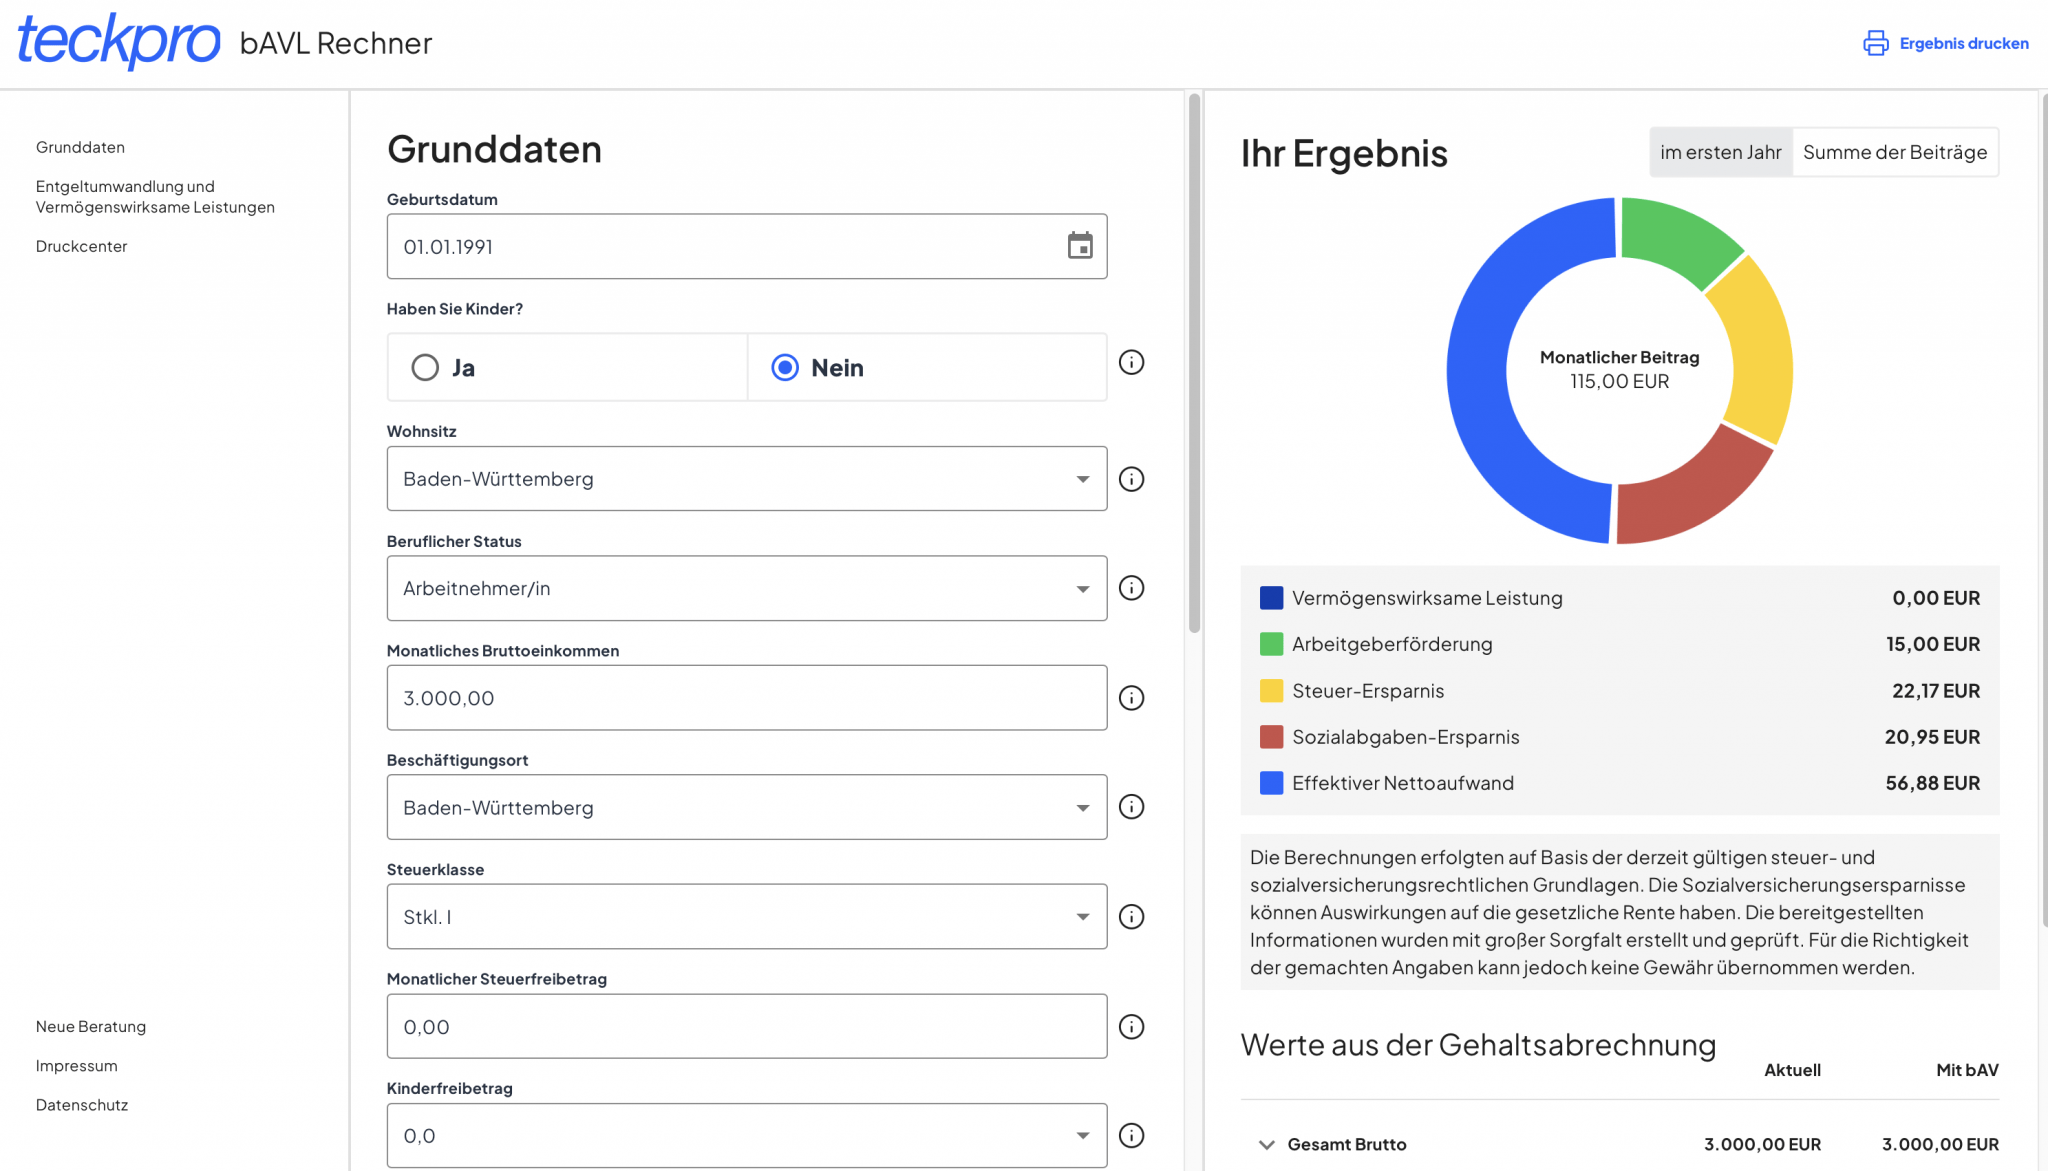The width and height of the screenshot is (2048, 1171).
Task: Open Entgeltumwandlung und Vermögenswirksame Leistungen section
Action: tap(155, 197)
